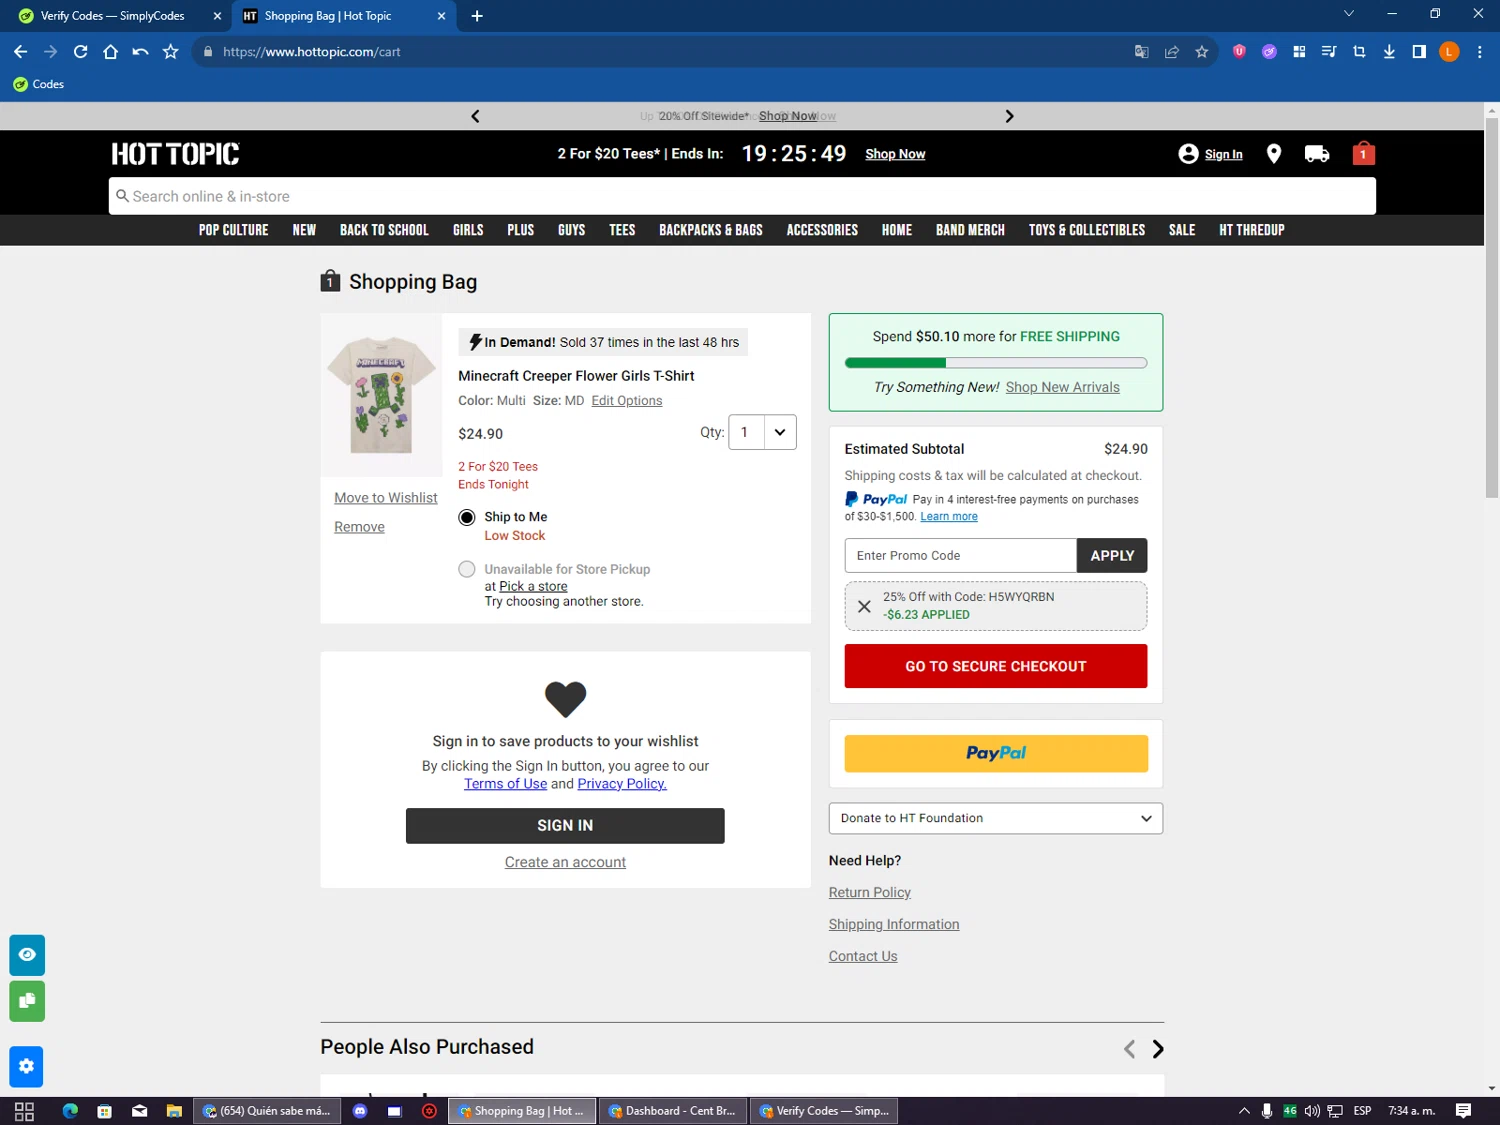The width and height of the screenshot is (1500, 1125).
Task: Open the Girls menu
Action: point(468,230)
